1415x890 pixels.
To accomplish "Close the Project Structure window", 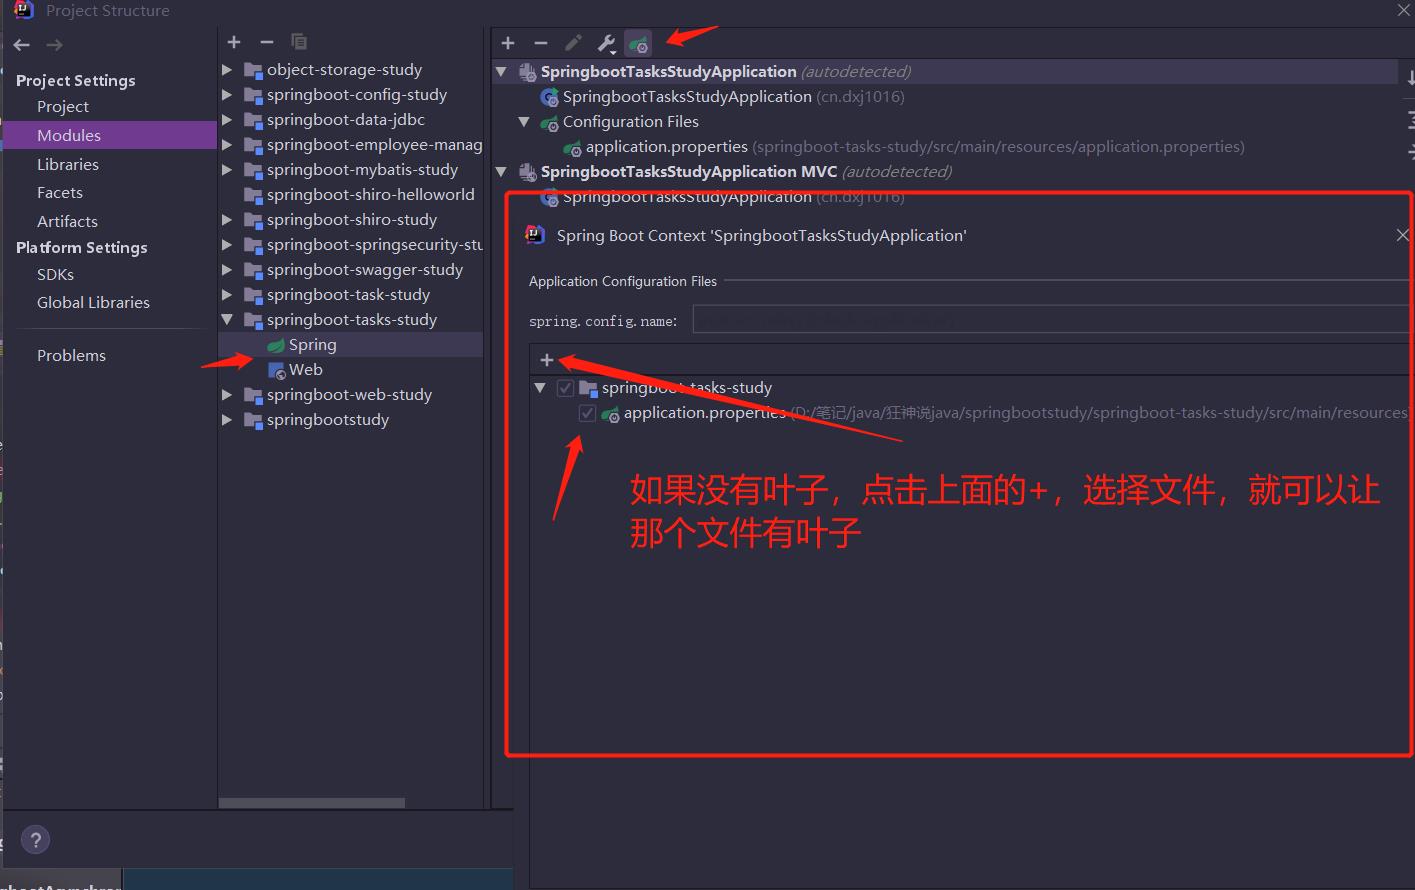I will 1403,10.
